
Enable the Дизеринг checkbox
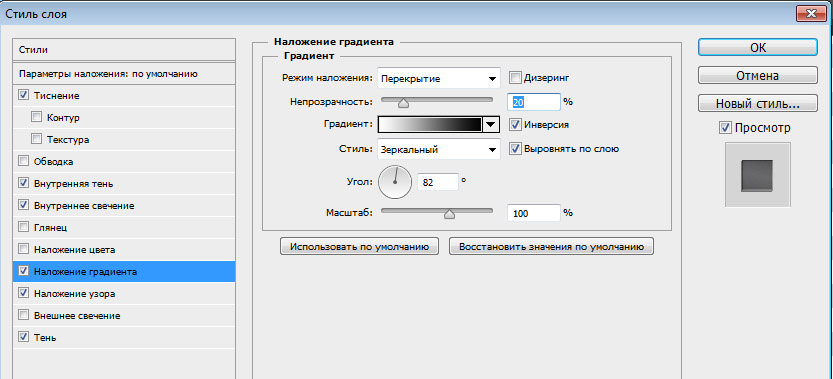click(x=515, y=78)
